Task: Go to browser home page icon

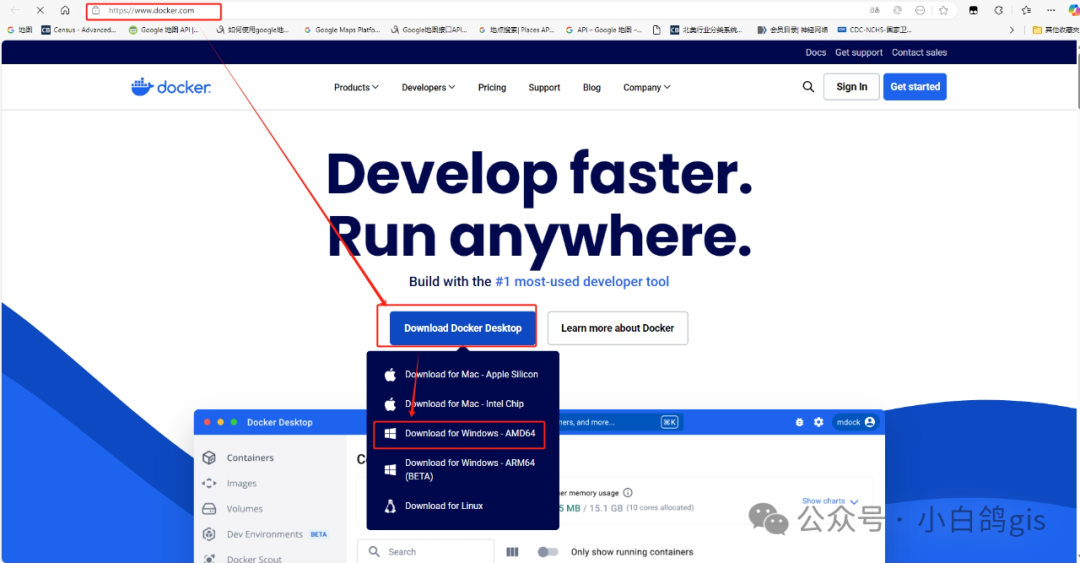Action: 65,10
